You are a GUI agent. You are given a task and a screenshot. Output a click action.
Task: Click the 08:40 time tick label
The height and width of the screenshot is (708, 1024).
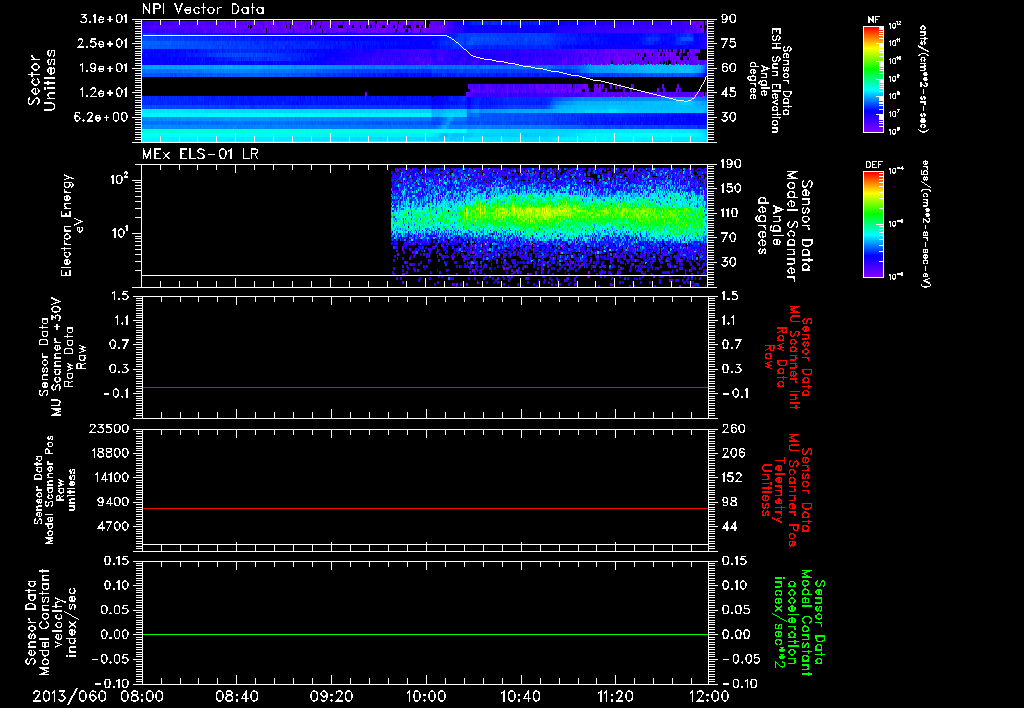236,696
